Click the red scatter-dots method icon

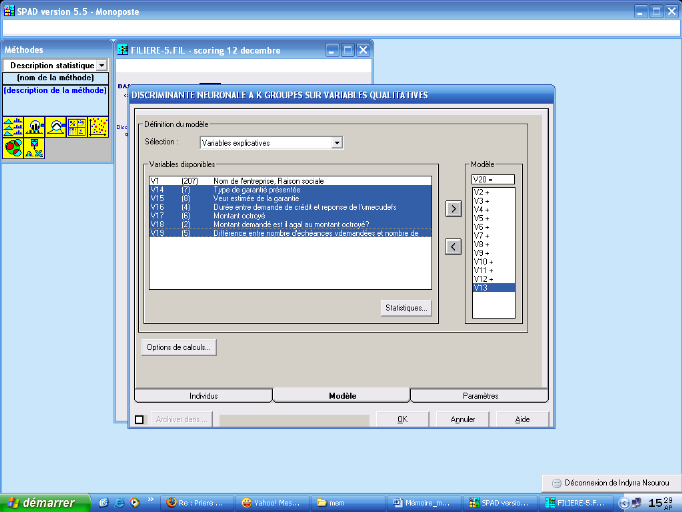pos(98,127)
